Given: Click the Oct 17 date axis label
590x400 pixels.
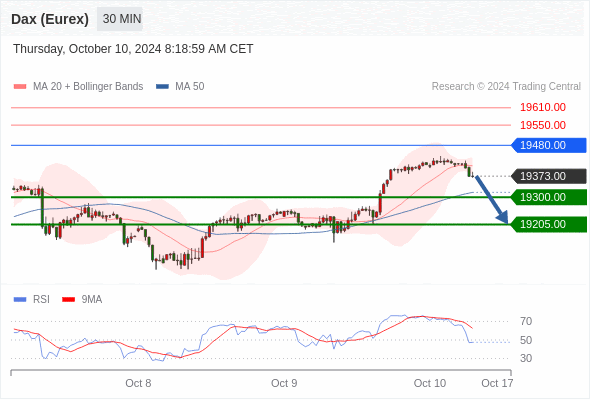Looking at the screenshot, I should (x=497, y=383).
